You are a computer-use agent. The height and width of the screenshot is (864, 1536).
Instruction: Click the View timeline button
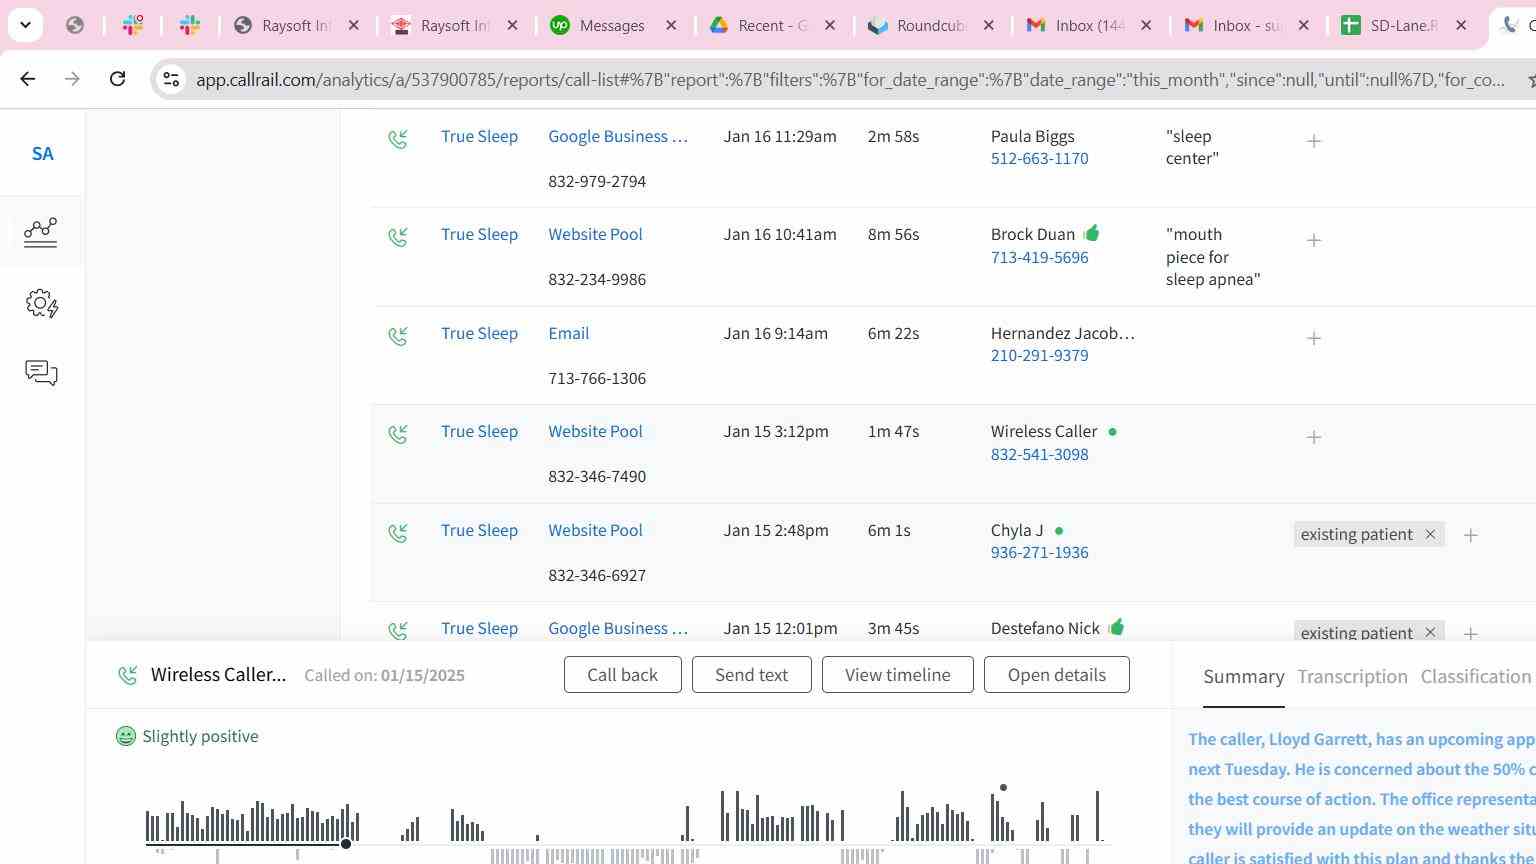click(898, 675)
